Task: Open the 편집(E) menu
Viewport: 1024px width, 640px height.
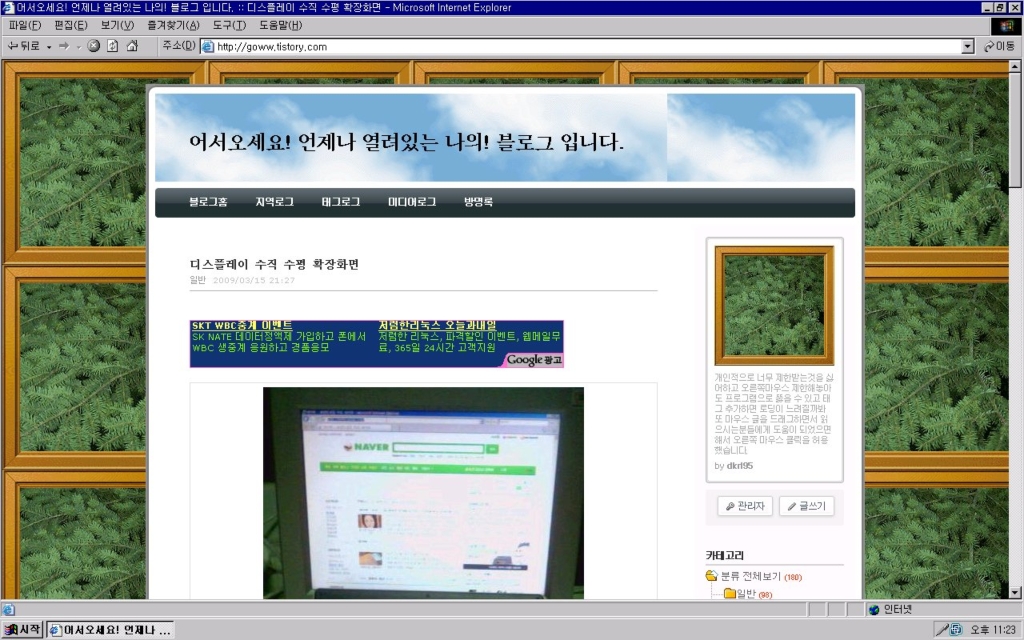Action: (x=71, y=25)
